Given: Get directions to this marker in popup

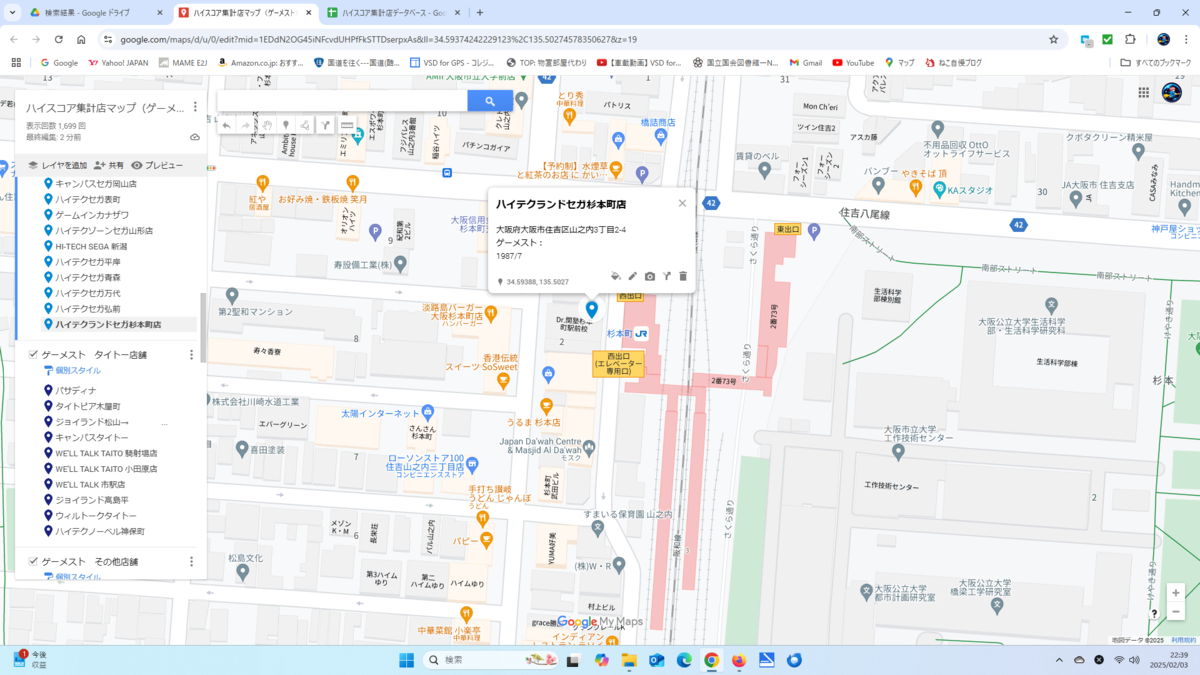Looking at the screenshot, I should pos(667,276).
